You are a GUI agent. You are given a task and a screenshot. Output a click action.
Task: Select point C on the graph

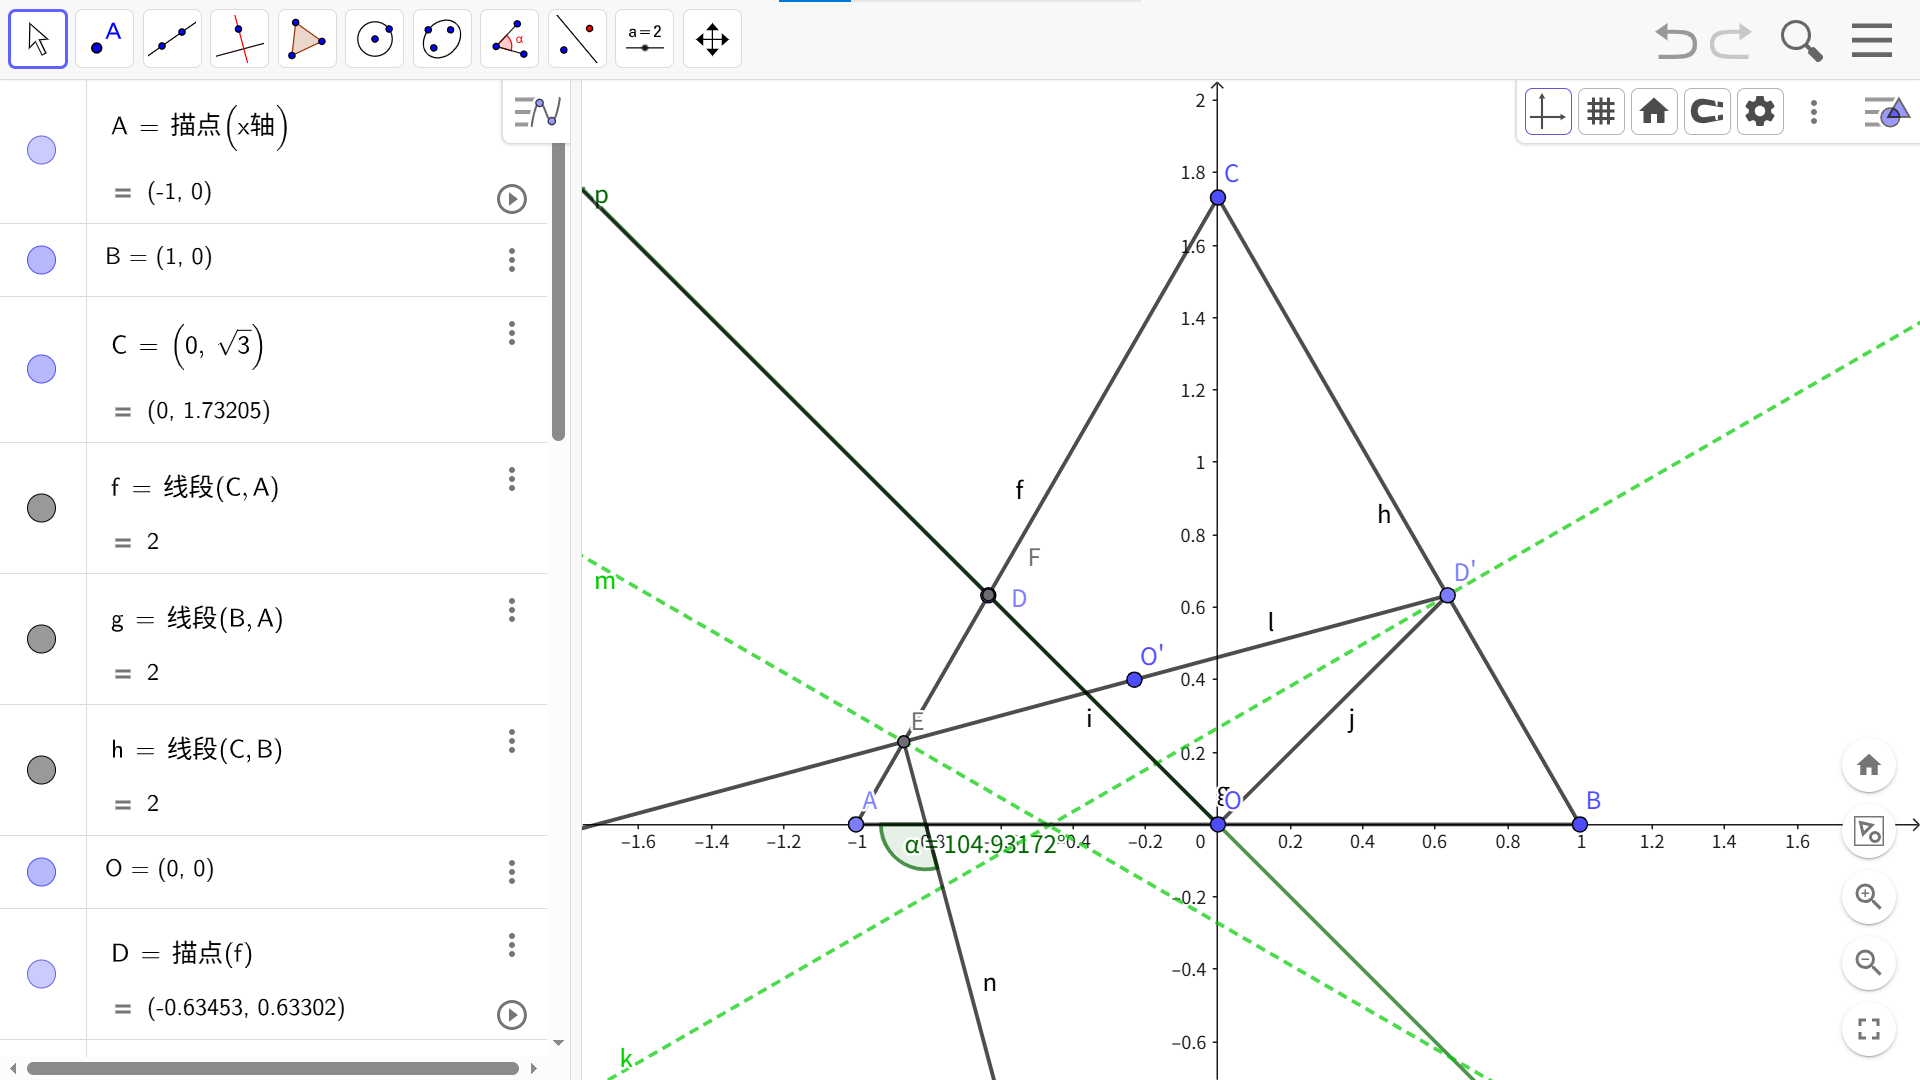[x=1218, y=198]
